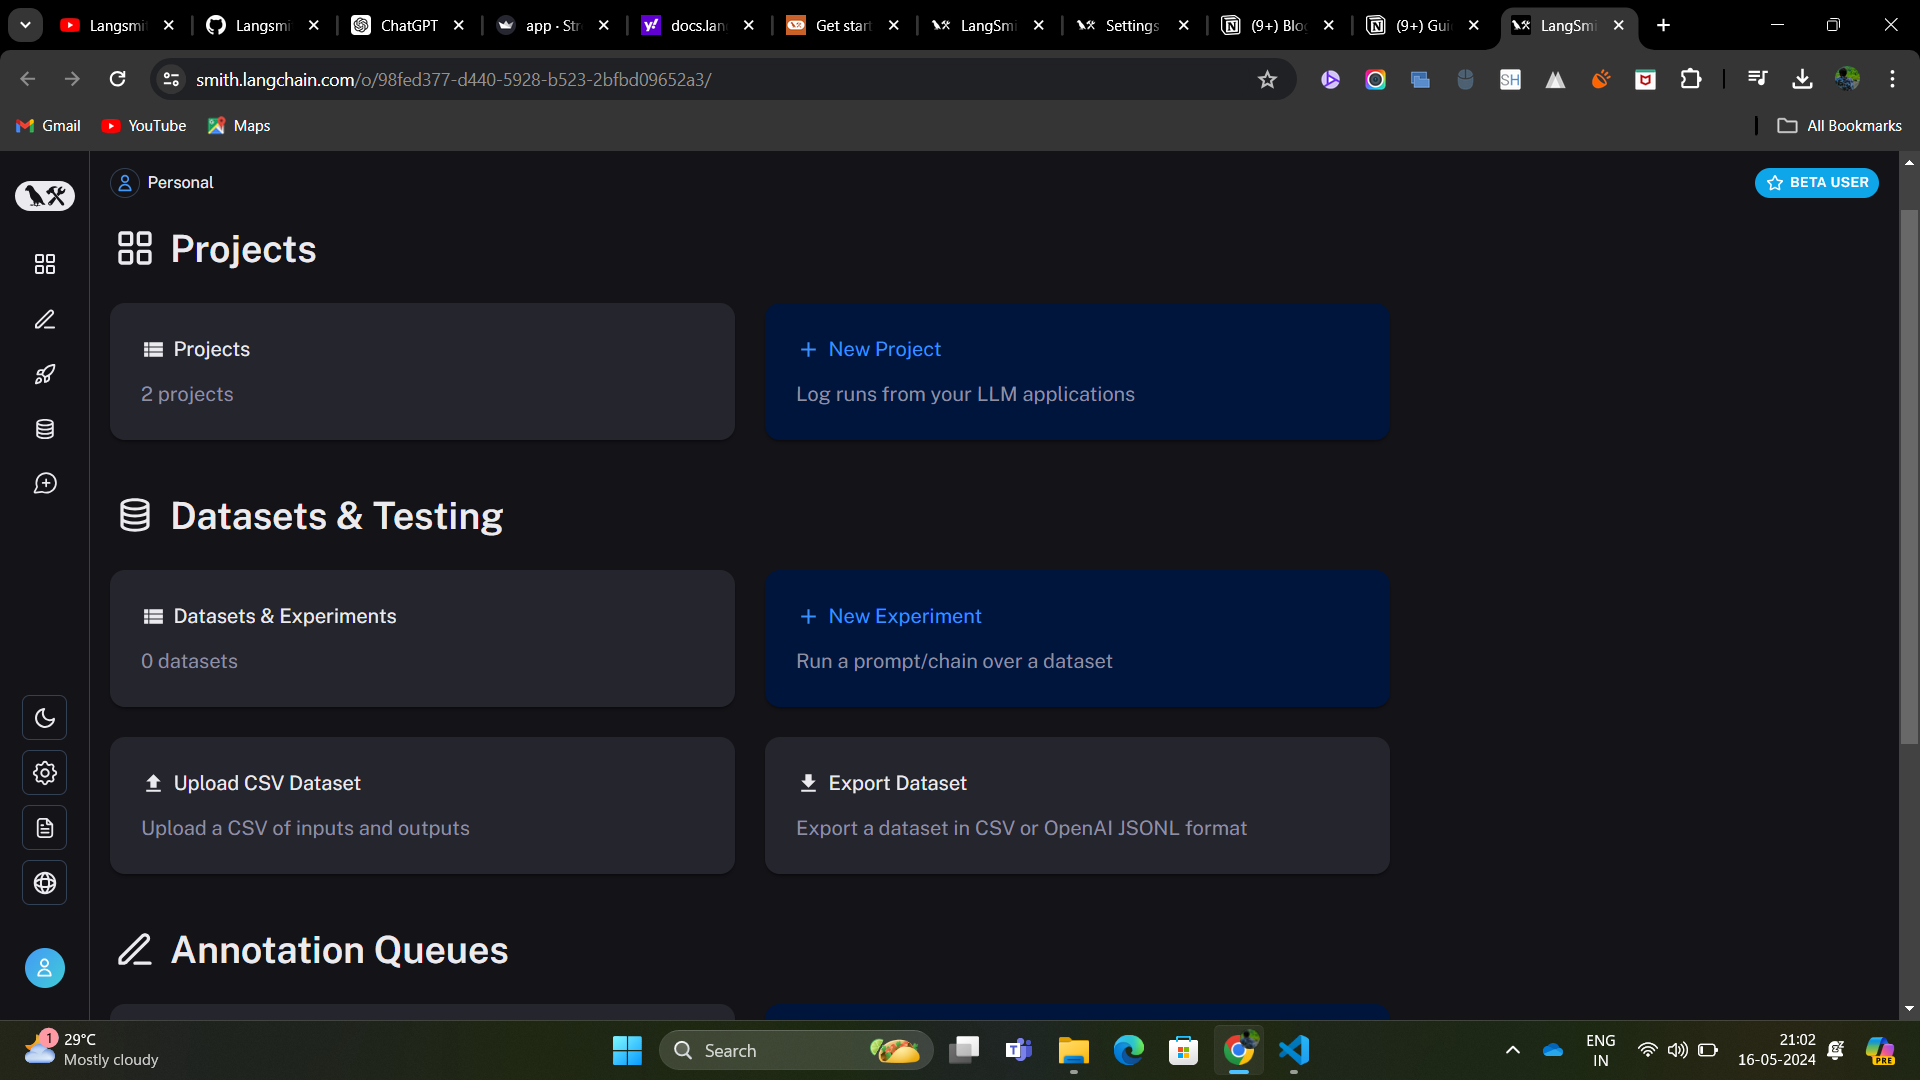The width and height of the screenshot is (1920, 1080).
Task: Open Export Dataset card
Action: tap(1077, 806)
